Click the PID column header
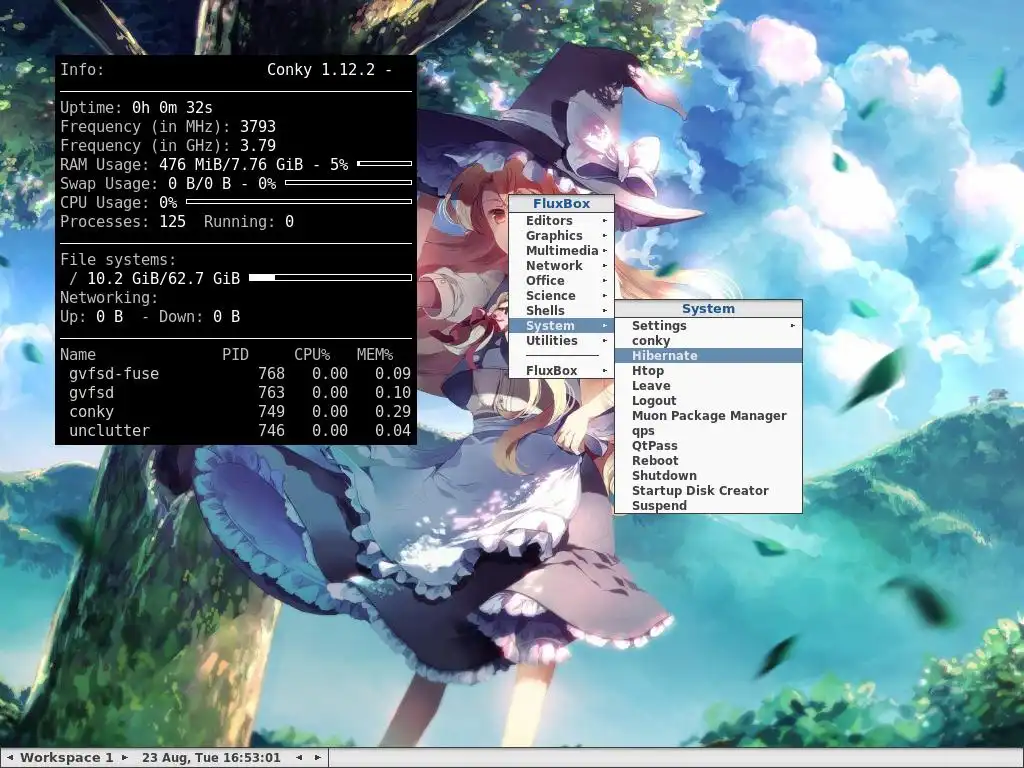Screen dimensions: 1024x768 (x=235, y=355)
